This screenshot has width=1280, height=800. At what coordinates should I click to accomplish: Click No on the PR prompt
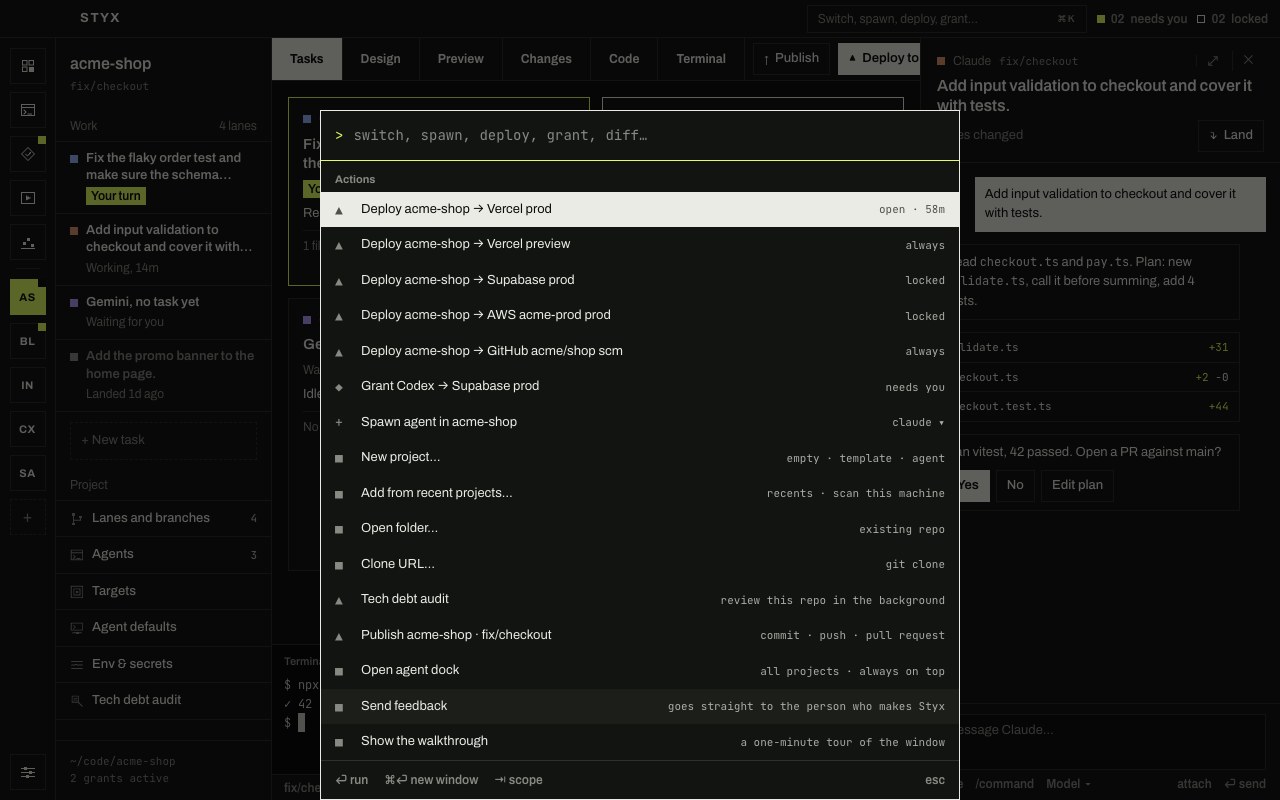[1015, 485]
